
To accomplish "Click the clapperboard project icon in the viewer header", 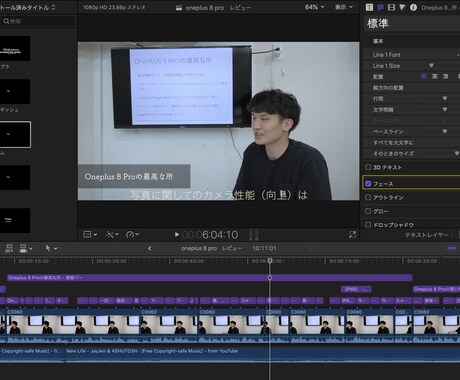I will click(x=179, y=8).
